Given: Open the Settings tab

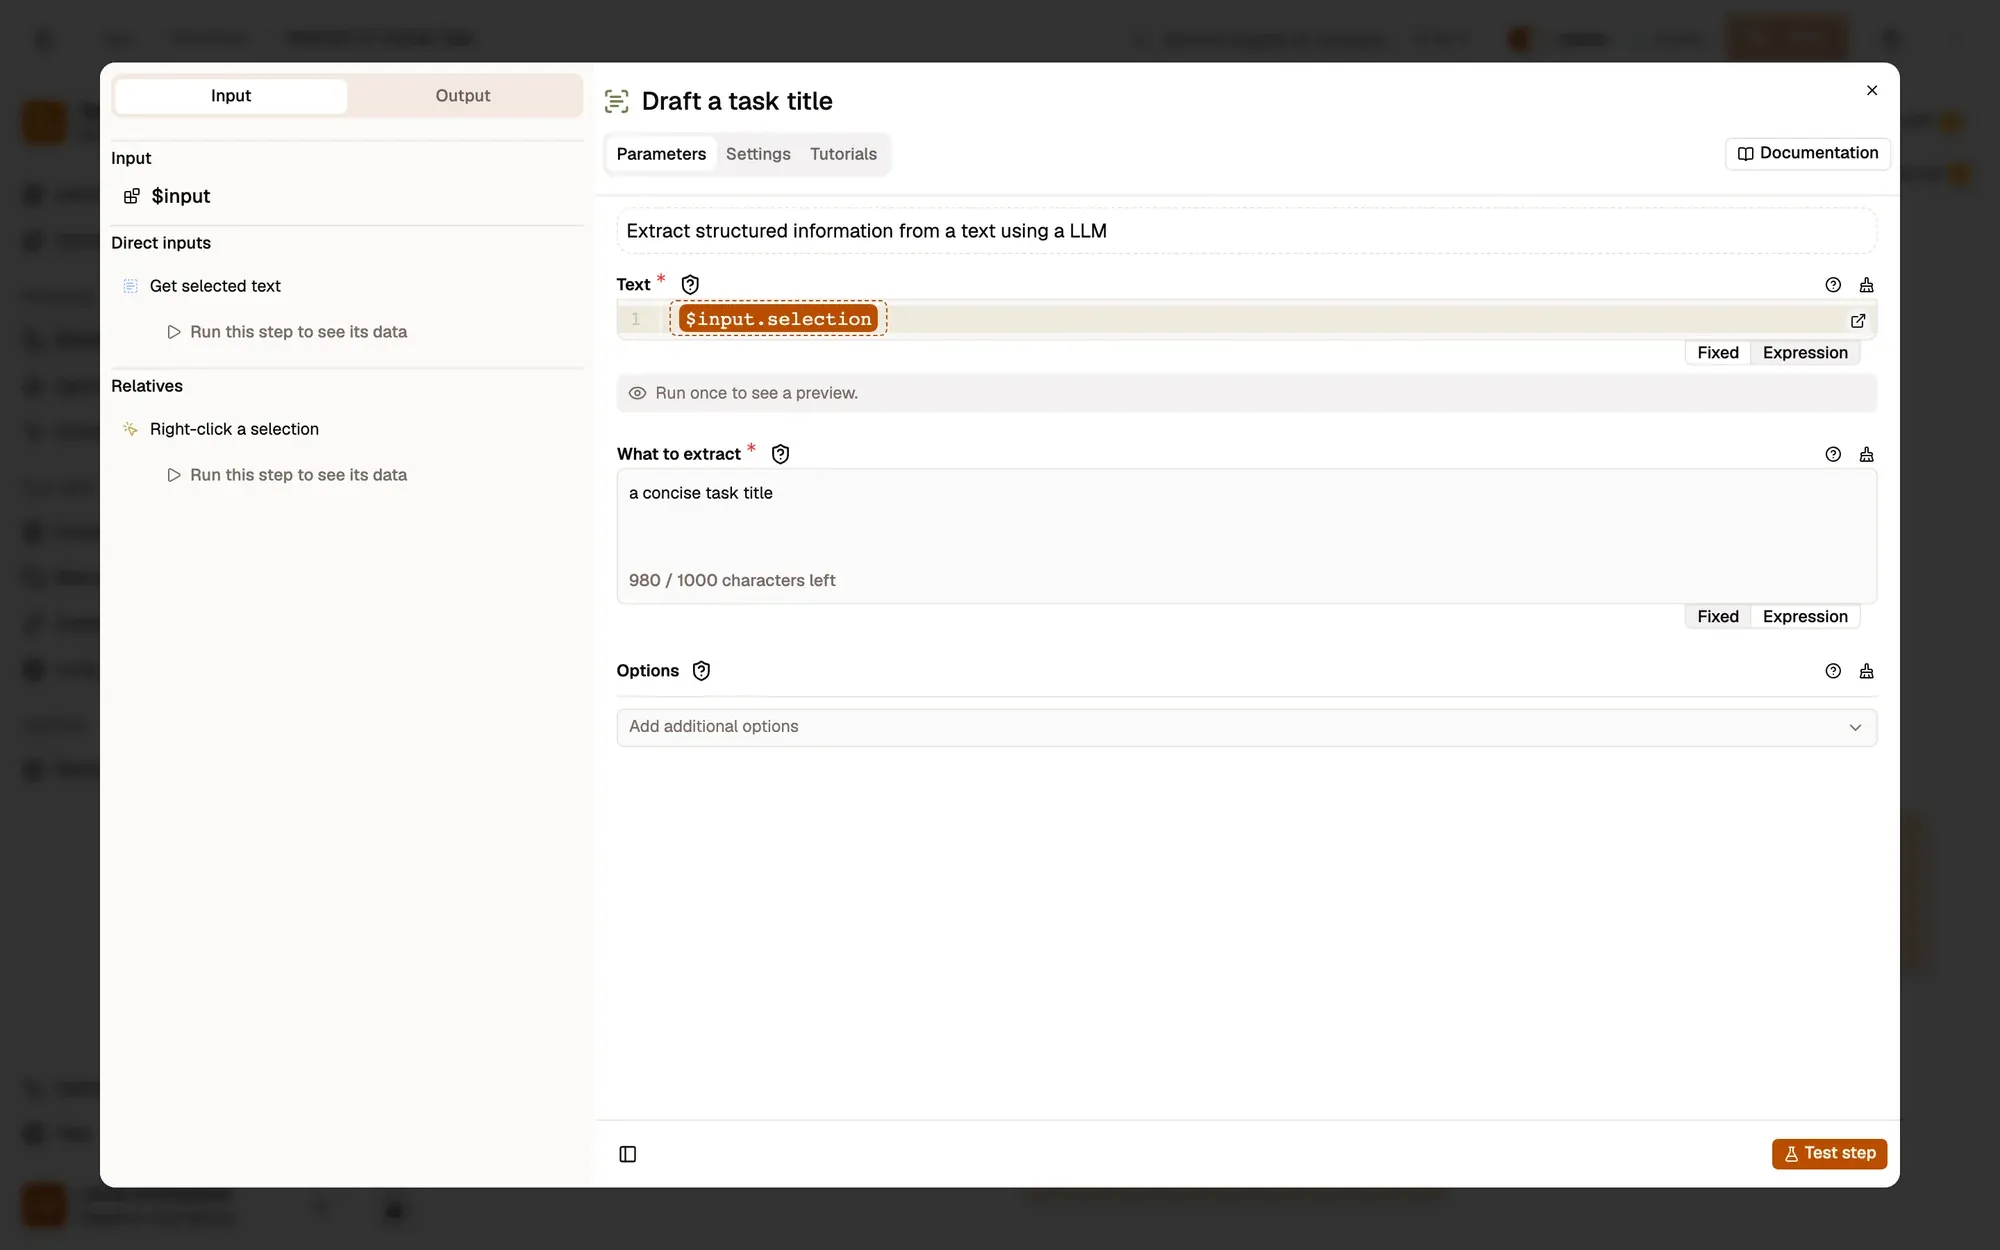Looking at the screenshot, I should click(x=758, y=154).
